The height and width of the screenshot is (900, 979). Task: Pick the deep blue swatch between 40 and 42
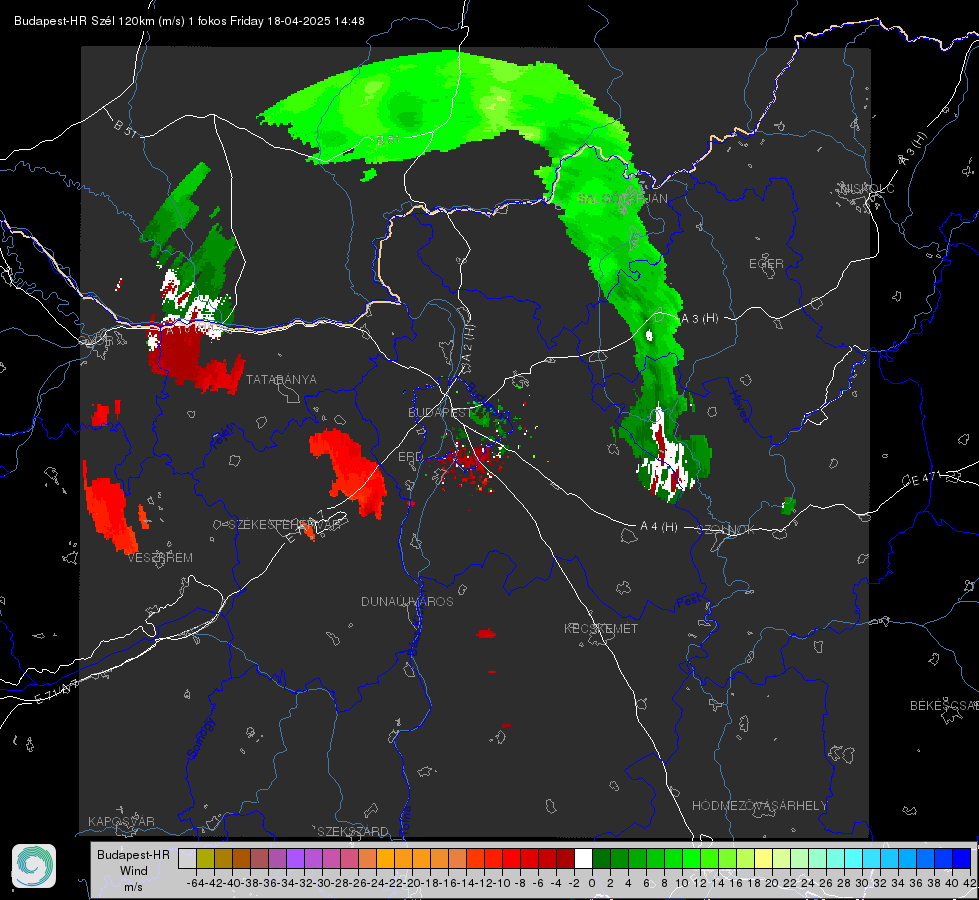pos(962,858)
